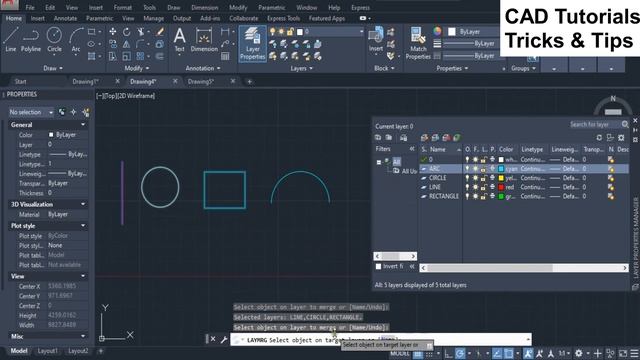Click the Insert block icon
Image resolution: width=640 pixels, height=360 pixels.
tap(376, 40)
